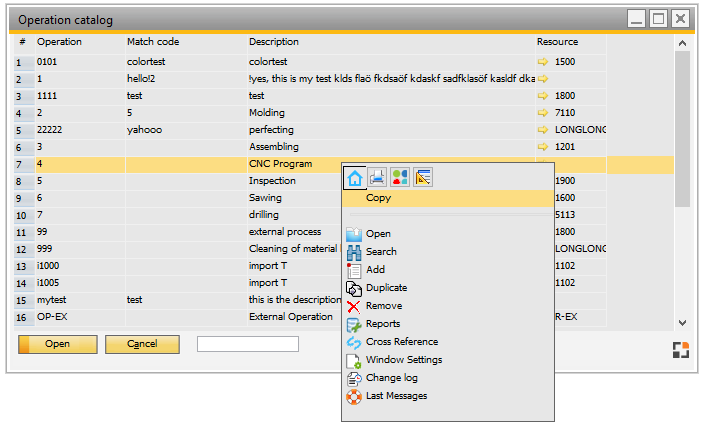704x427 pixels.
Task: Click the printer icon in context menu
Action: tap(378, 177)
